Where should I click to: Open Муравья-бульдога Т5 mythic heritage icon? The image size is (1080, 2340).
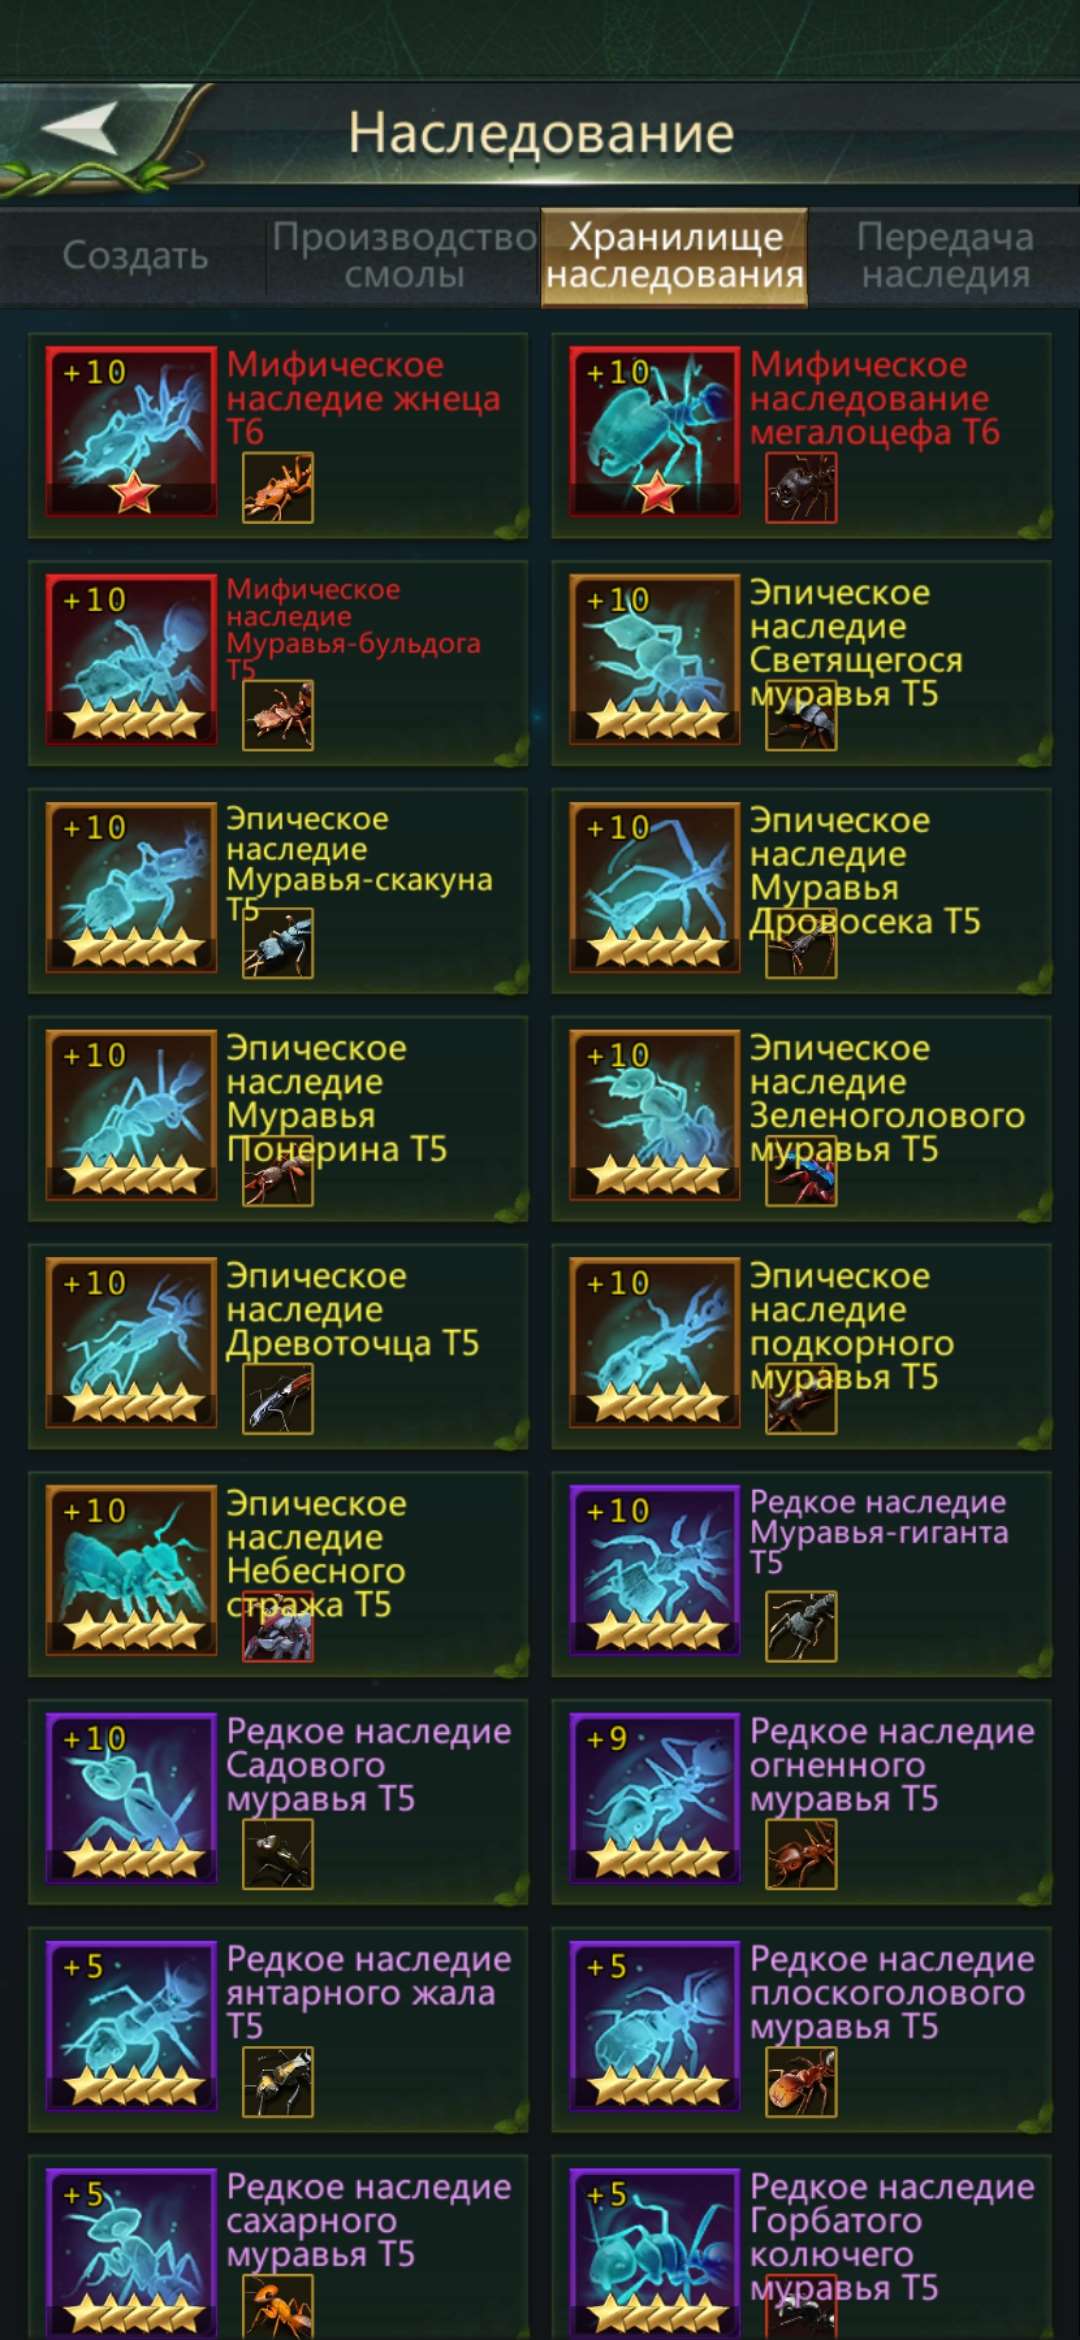(131, 659)
